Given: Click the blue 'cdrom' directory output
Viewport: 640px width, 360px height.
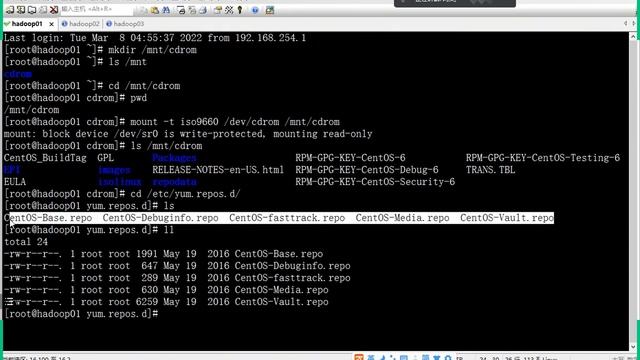Looking at the screenshot, I should click(x=18, y=74).
